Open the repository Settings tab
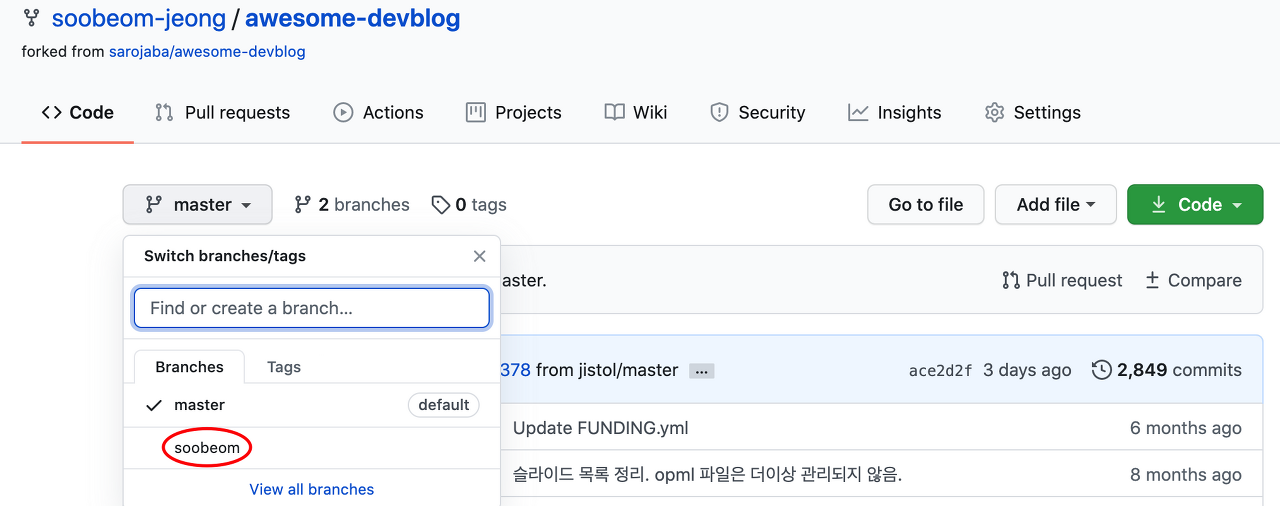The image size is (1280, 506). 1032,112
